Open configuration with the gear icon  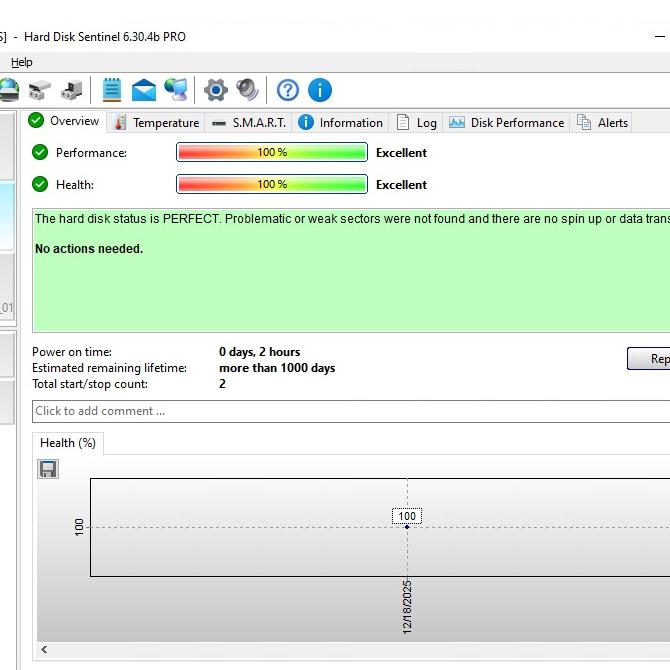click(215, 90)
